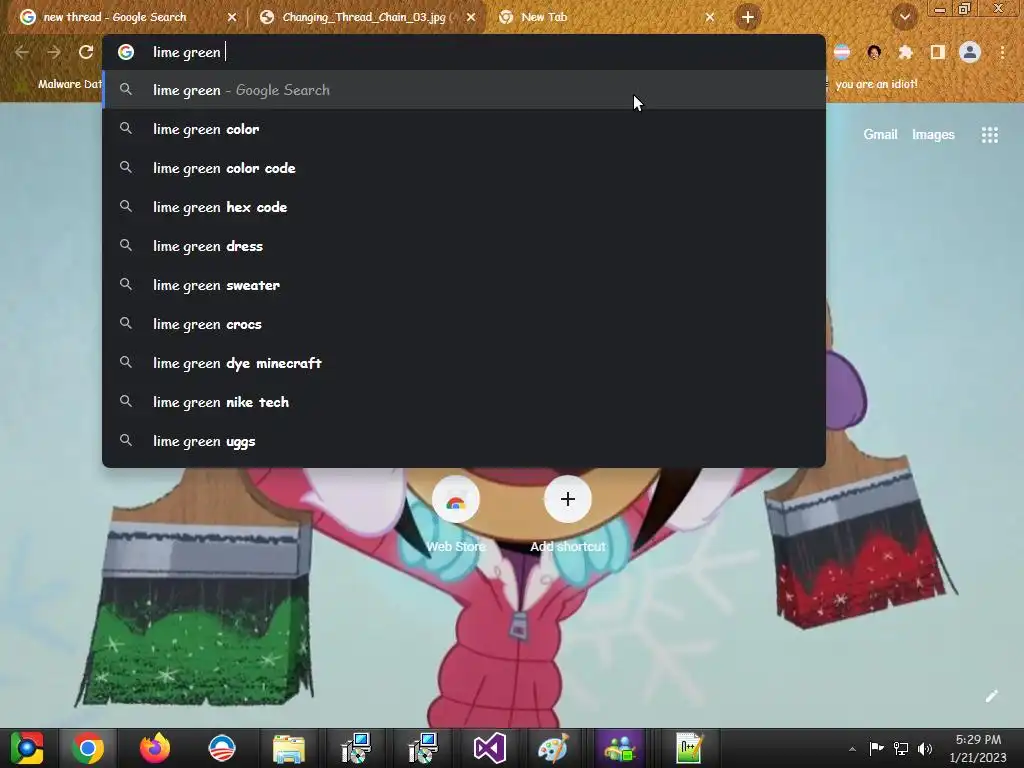
Task: Go back with the left arrow
Action: pos(22,52)
